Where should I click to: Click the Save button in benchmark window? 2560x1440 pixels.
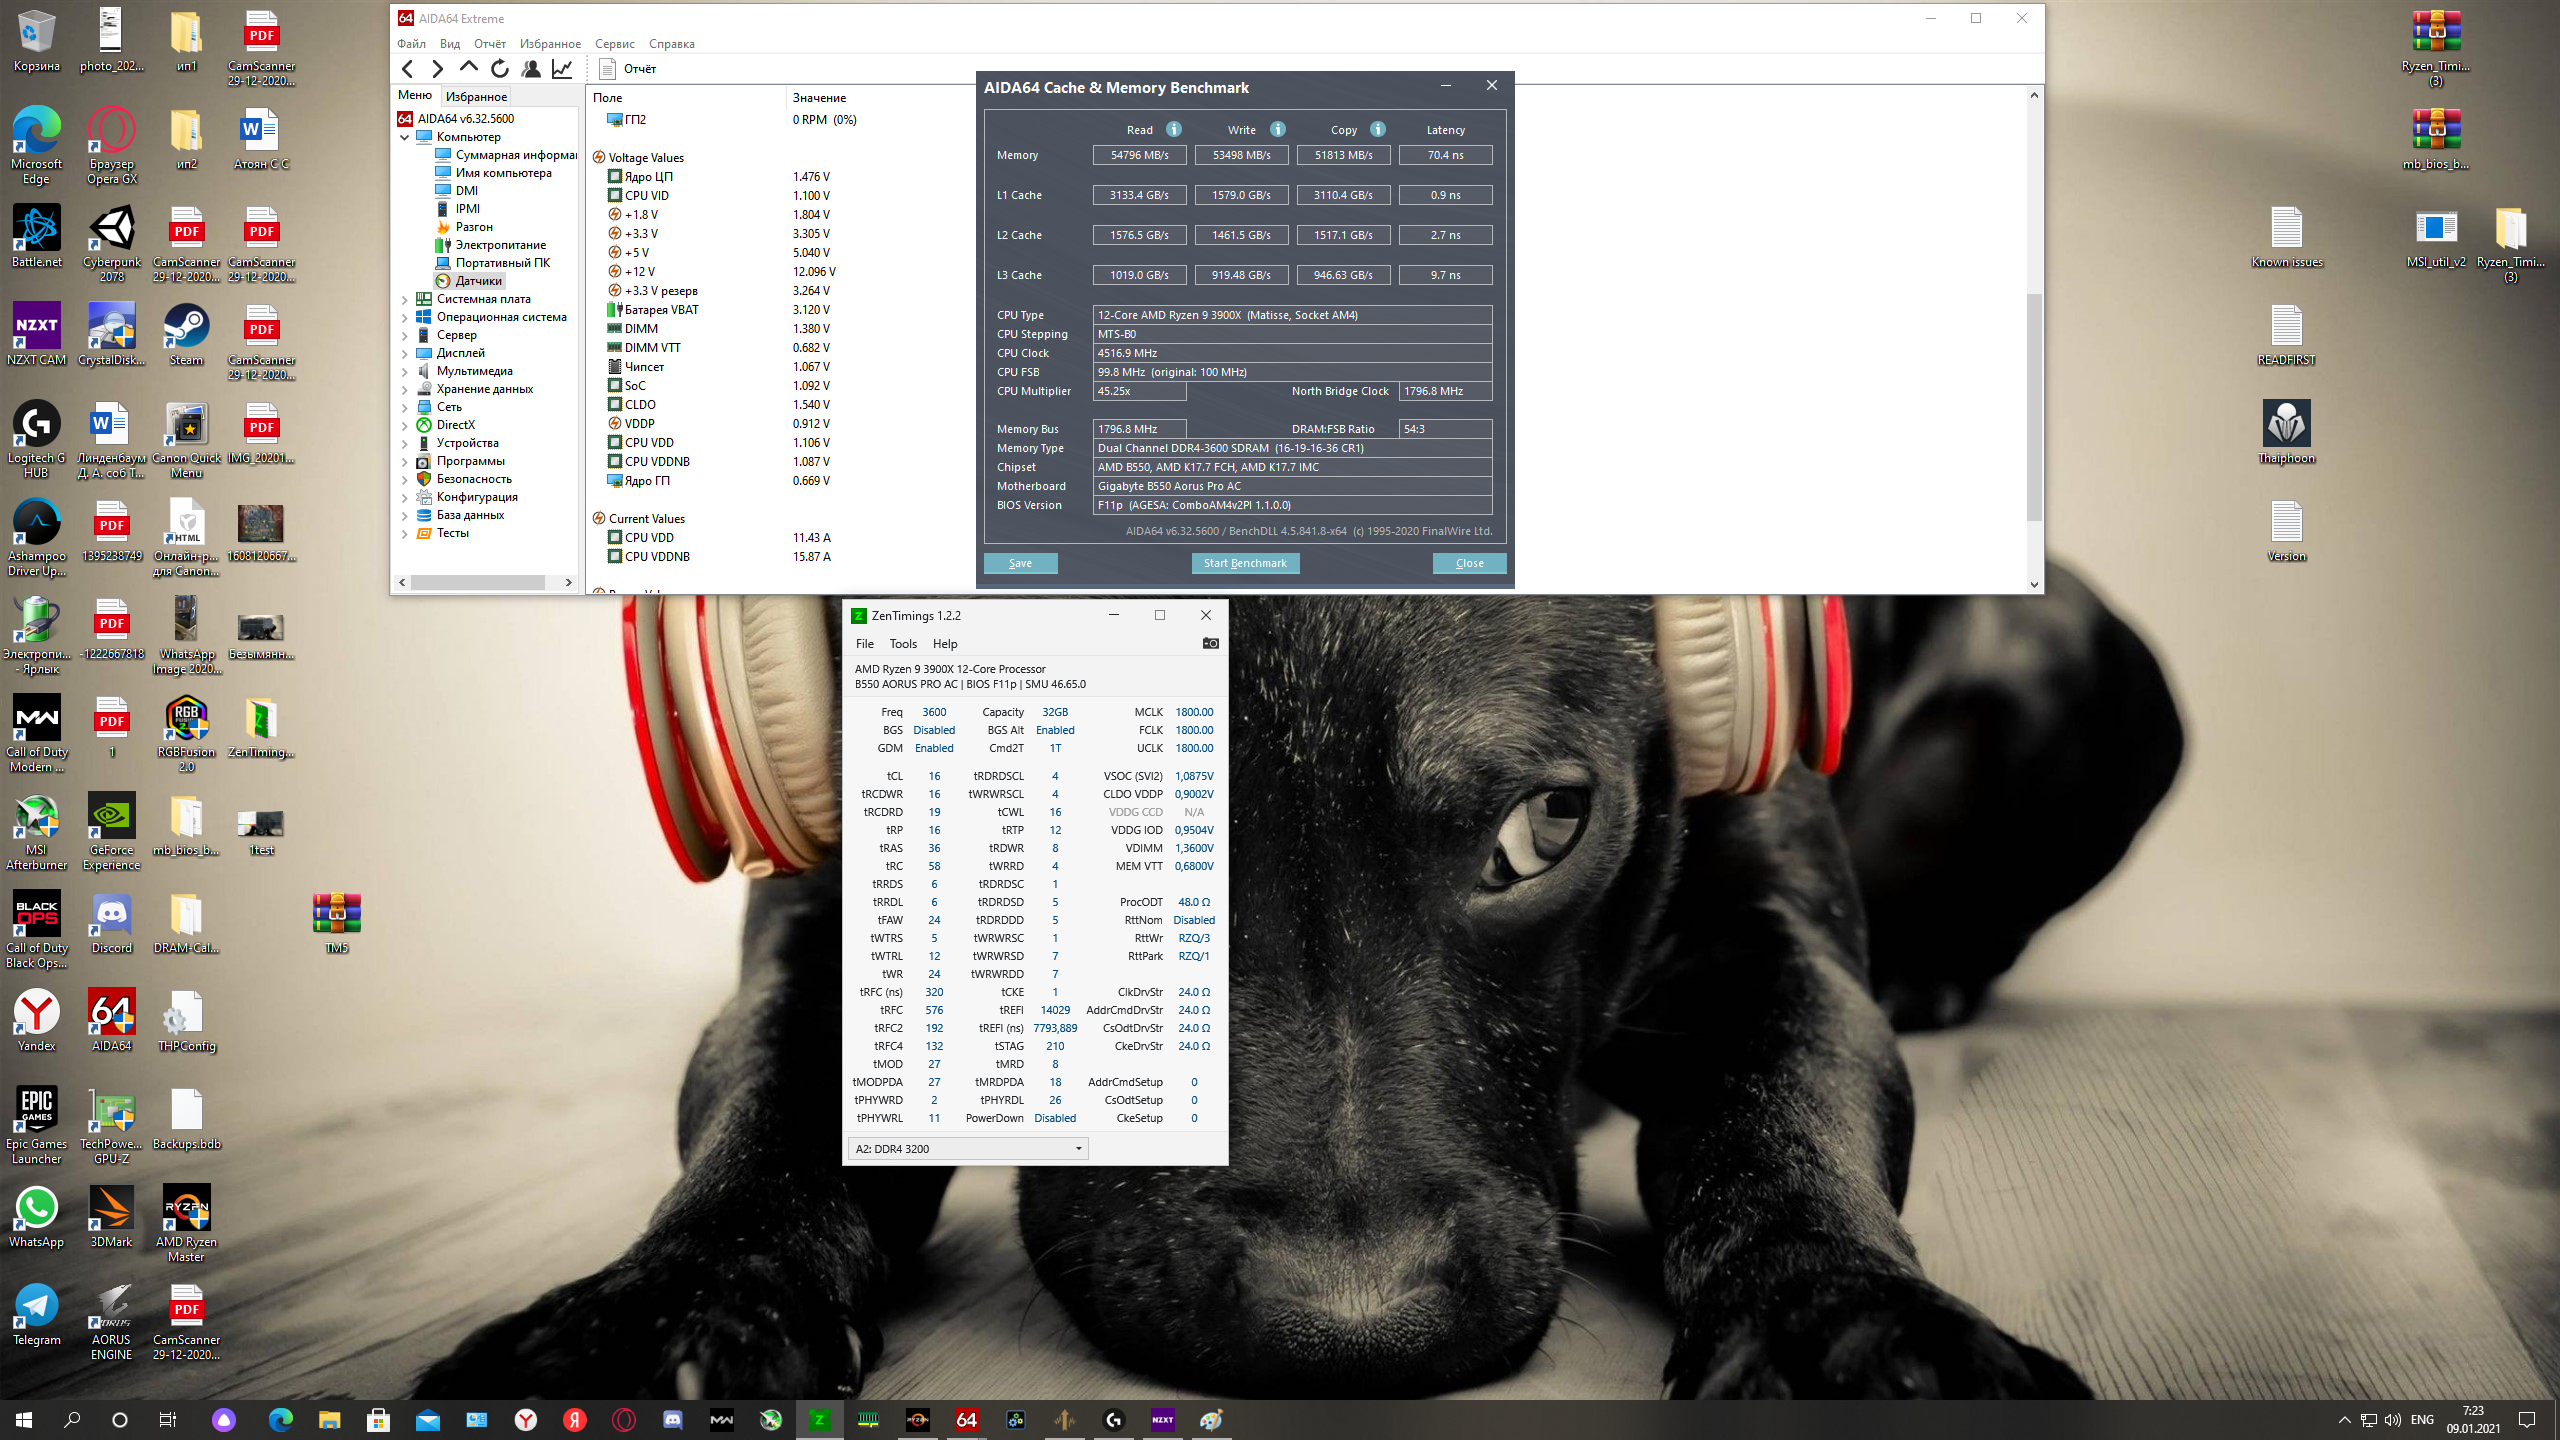1020,563
